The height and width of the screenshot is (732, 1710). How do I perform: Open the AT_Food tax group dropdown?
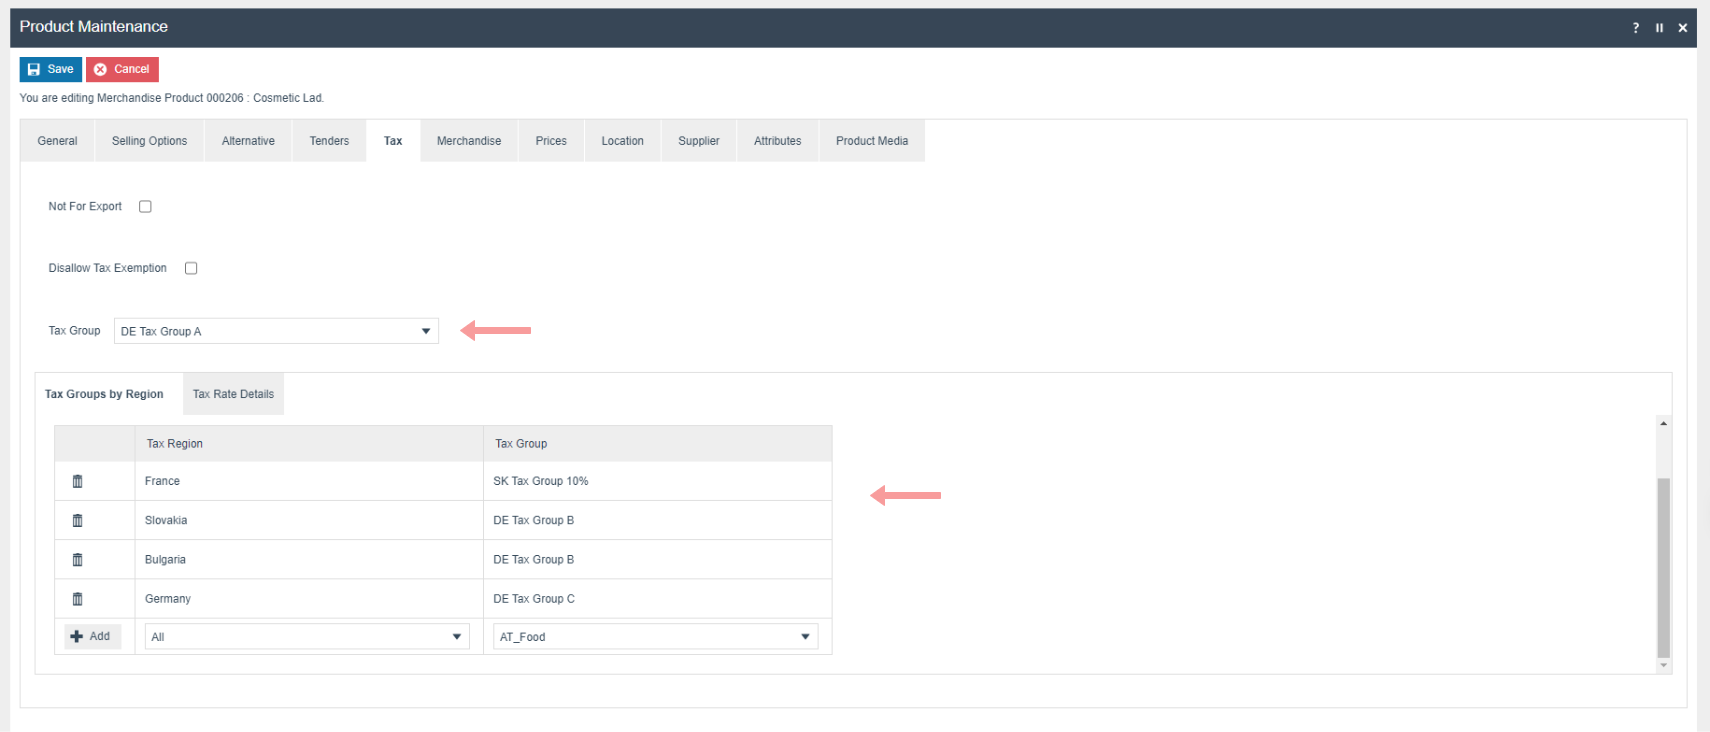(x=655, y=637)
